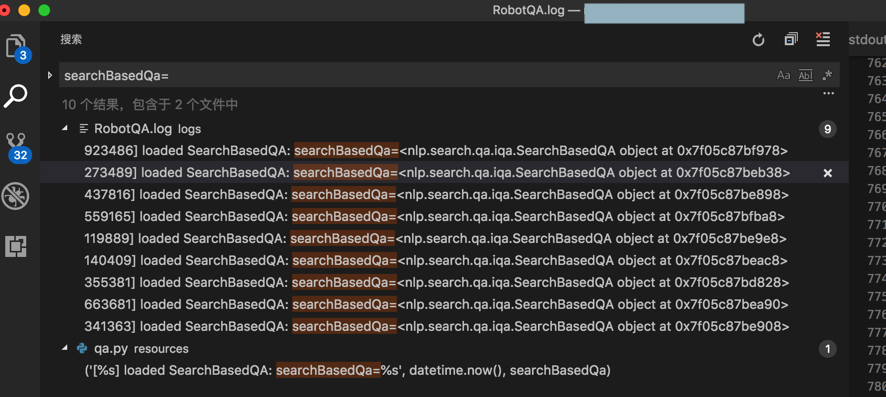Open the Search view magnifier icon
886x397 pixels.
16,96
